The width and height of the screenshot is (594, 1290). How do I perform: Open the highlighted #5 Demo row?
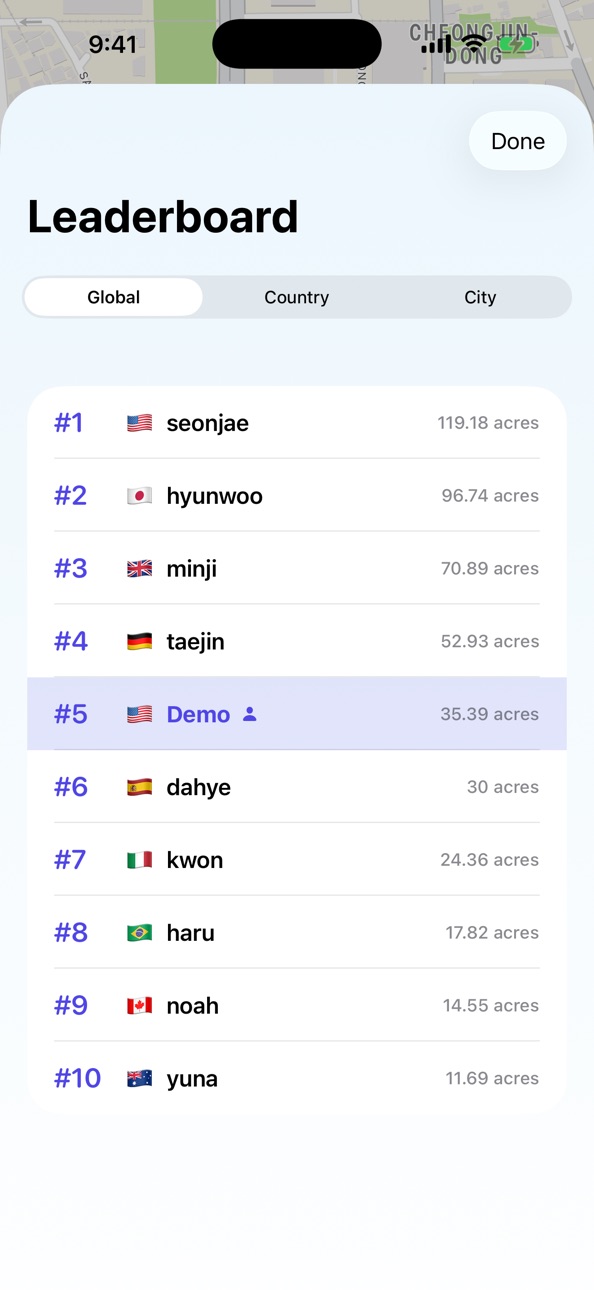297,714
